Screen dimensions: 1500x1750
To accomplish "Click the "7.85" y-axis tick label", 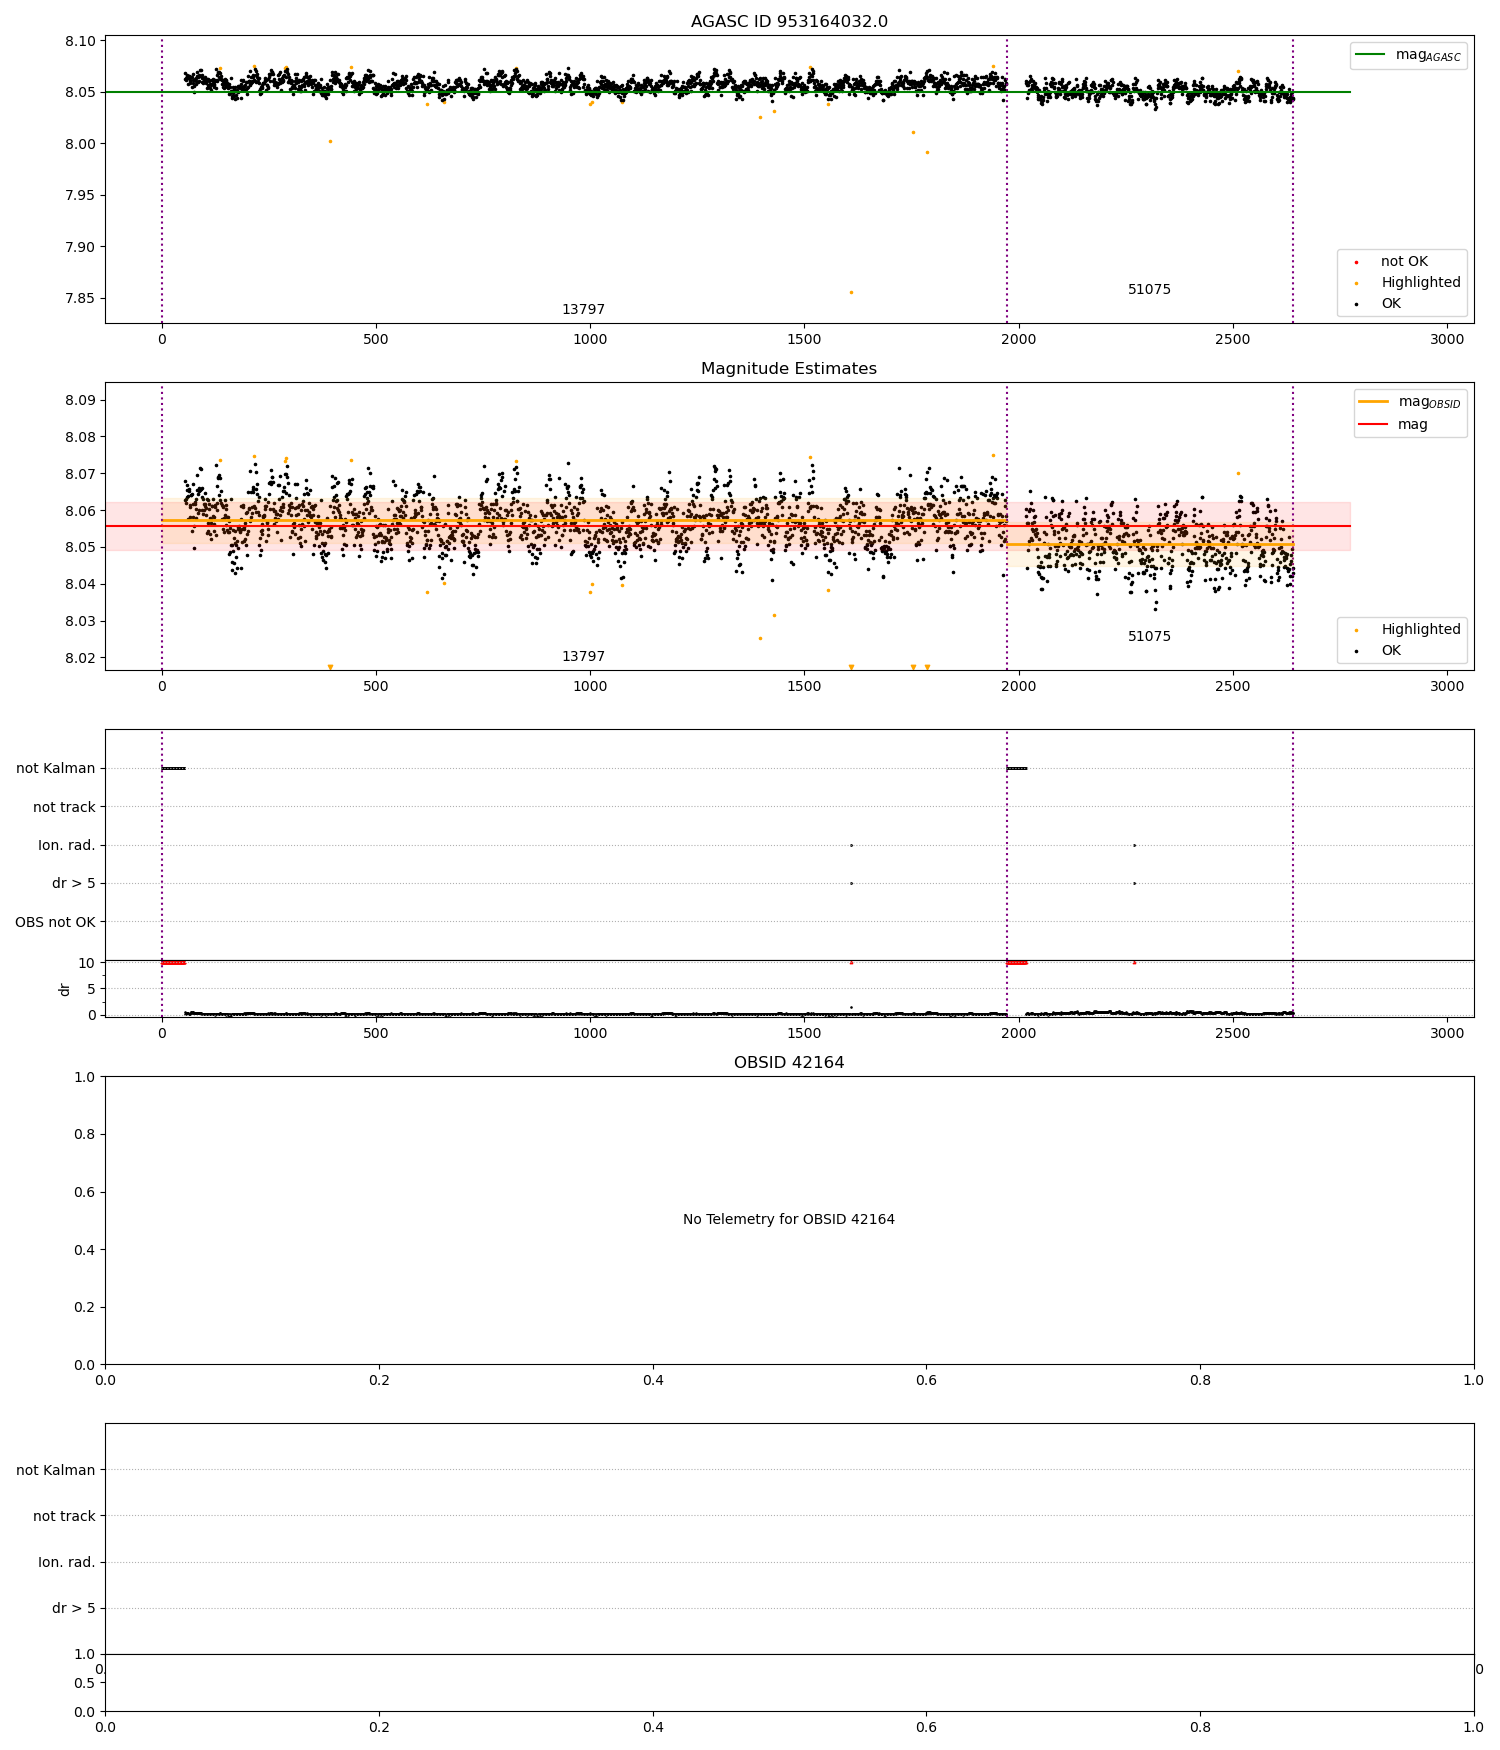I will pos(80,298).
